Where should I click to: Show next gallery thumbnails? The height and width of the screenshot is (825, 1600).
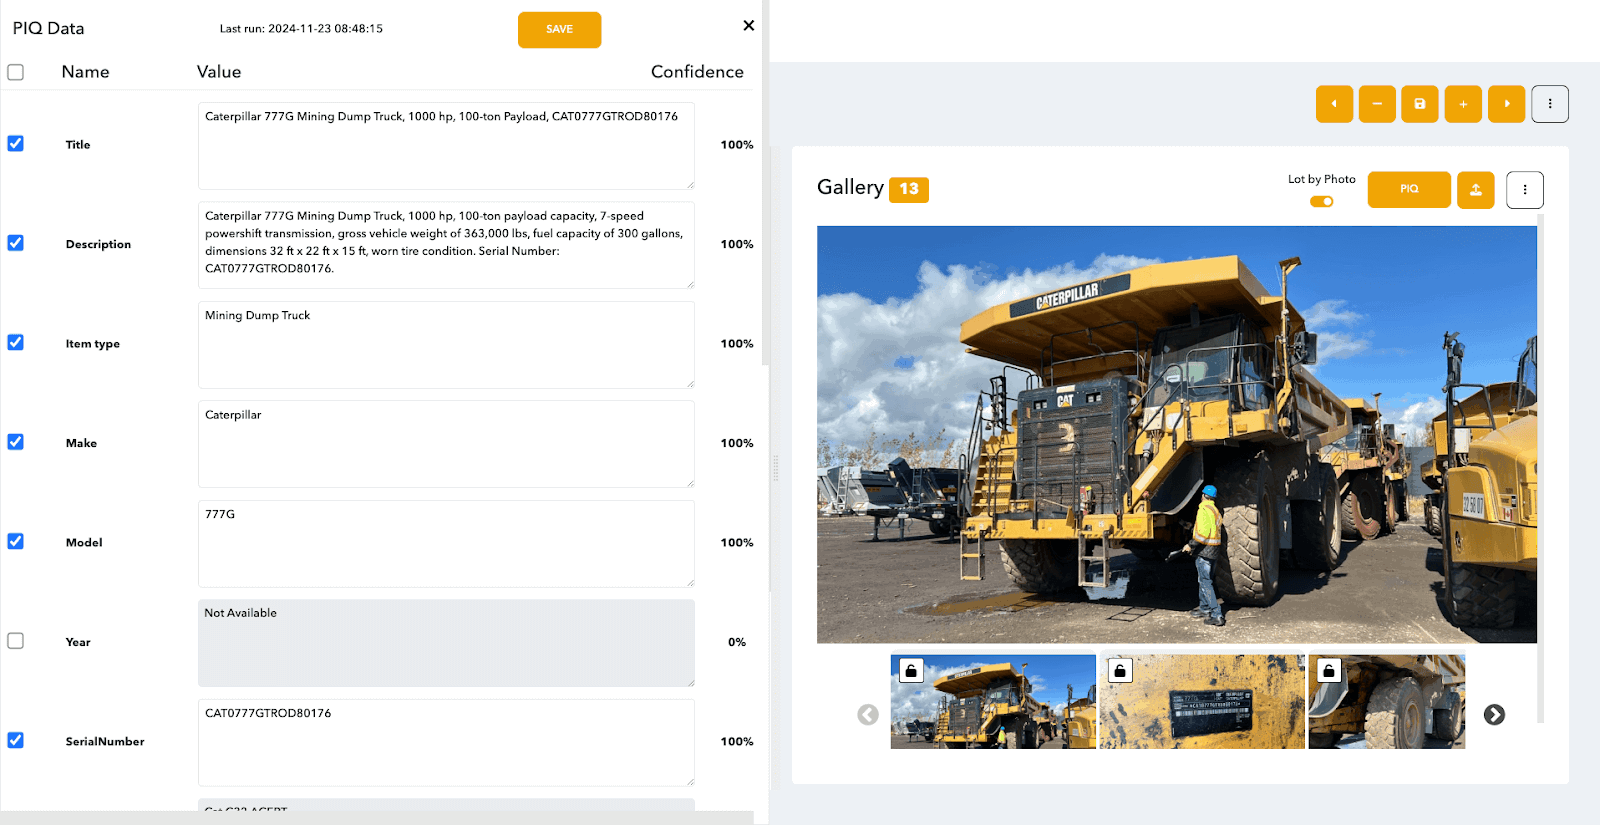(x=1494, y=714)
